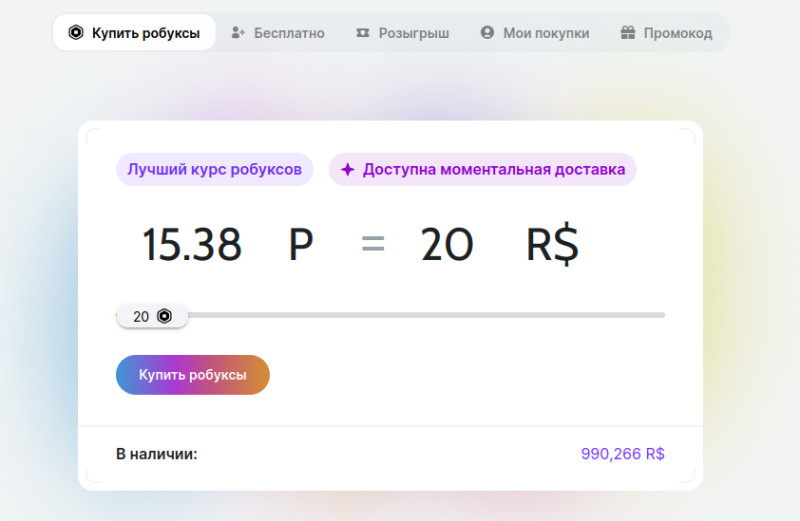This screenshot has width=800, height=521.
Task: Click the gift icon beside Промокод
Action: tap(628, 33)
